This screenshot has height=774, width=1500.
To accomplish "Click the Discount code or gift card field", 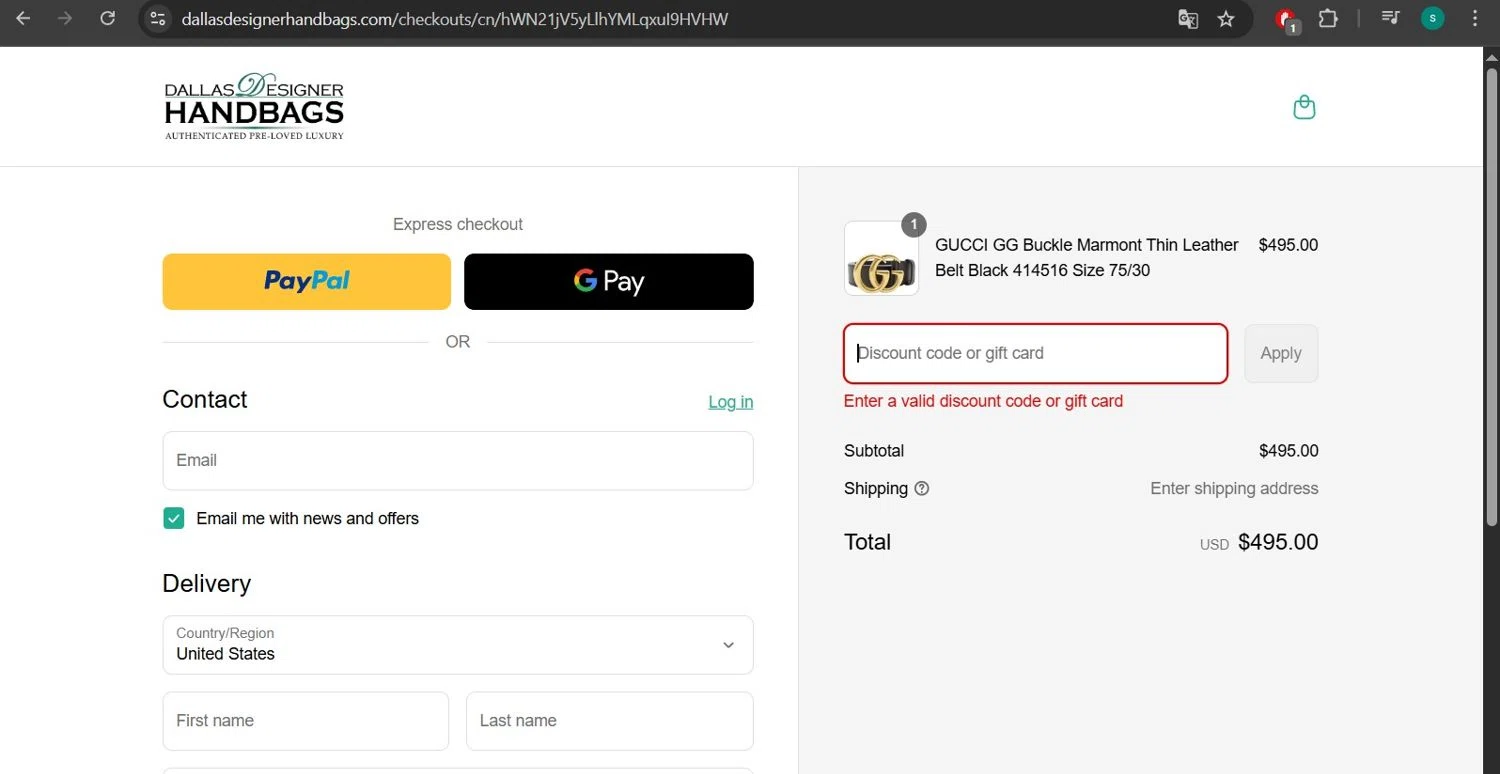I will tap(1036, 353).
